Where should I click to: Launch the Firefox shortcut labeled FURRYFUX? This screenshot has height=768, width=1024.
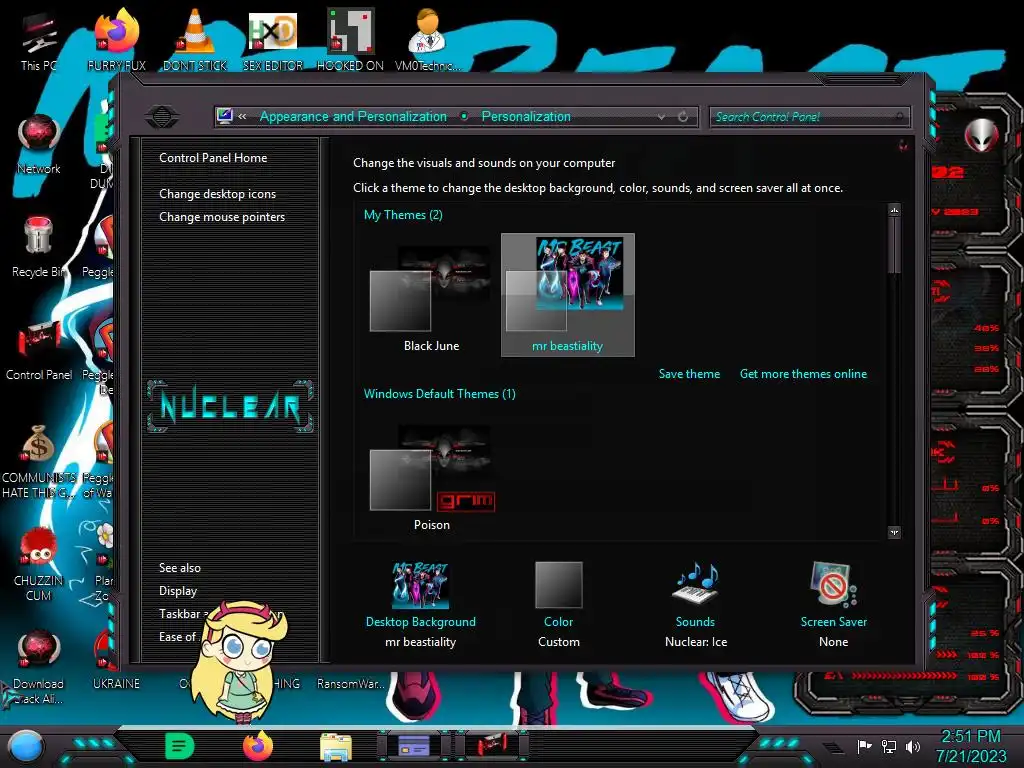click(x=116, y=39)
